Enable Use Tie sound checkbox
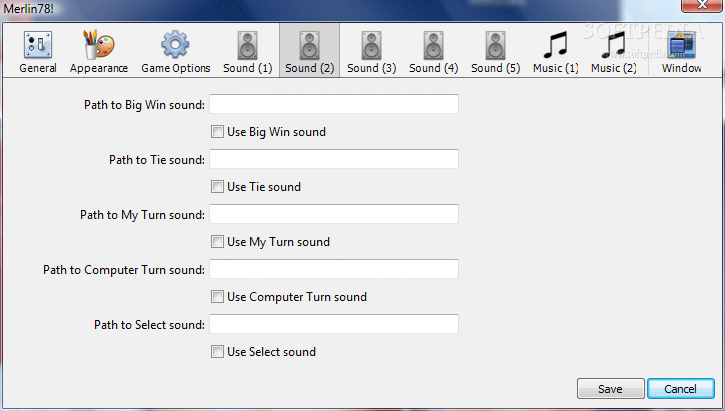 (217, 187)
